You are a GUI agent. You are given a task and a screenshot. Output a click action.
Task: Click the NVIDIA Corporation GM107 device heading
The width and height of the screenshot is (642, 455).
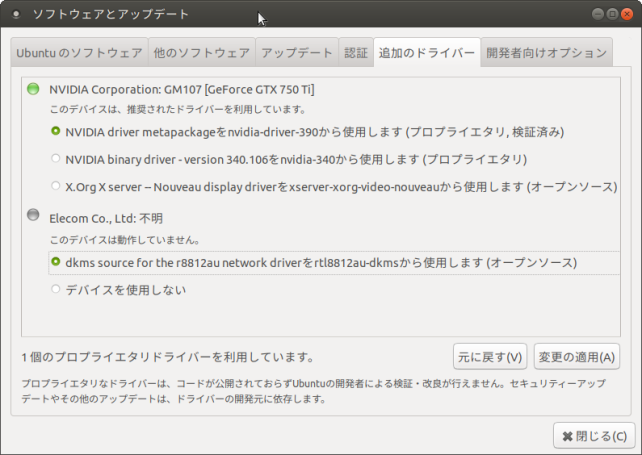coord(182,89)
